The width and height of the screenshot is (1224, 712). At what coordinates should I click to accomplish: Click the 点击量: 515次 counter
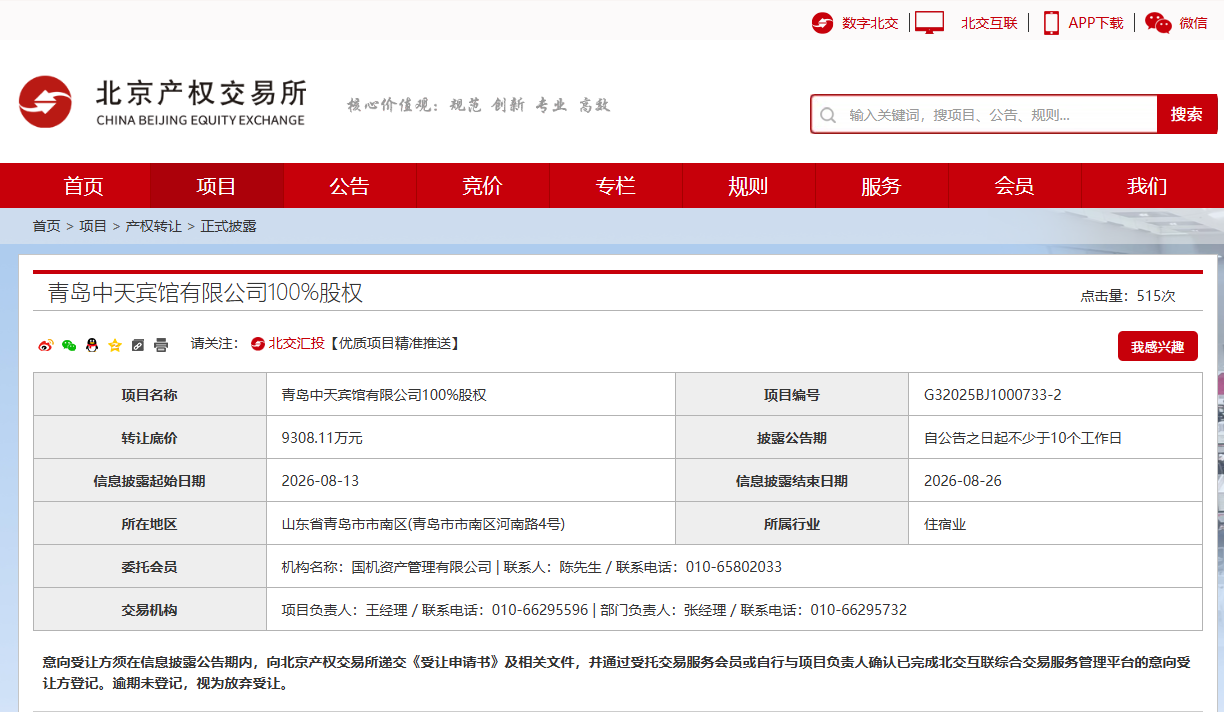(x=1127, y=296)
